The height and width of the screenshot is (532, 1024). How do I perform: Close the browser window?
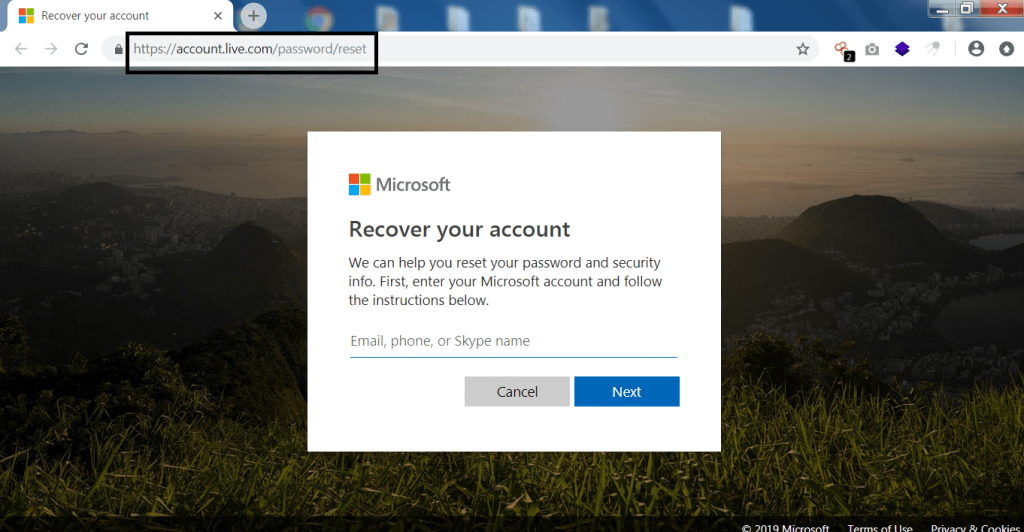[x=1001, y=9]
